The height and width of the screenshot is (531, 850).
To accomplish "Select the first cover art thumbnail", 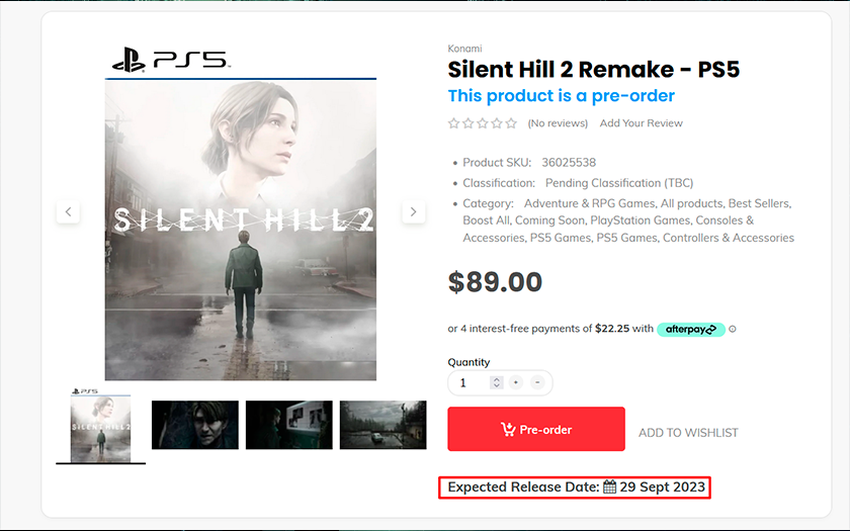I will [x=100, y=427].
